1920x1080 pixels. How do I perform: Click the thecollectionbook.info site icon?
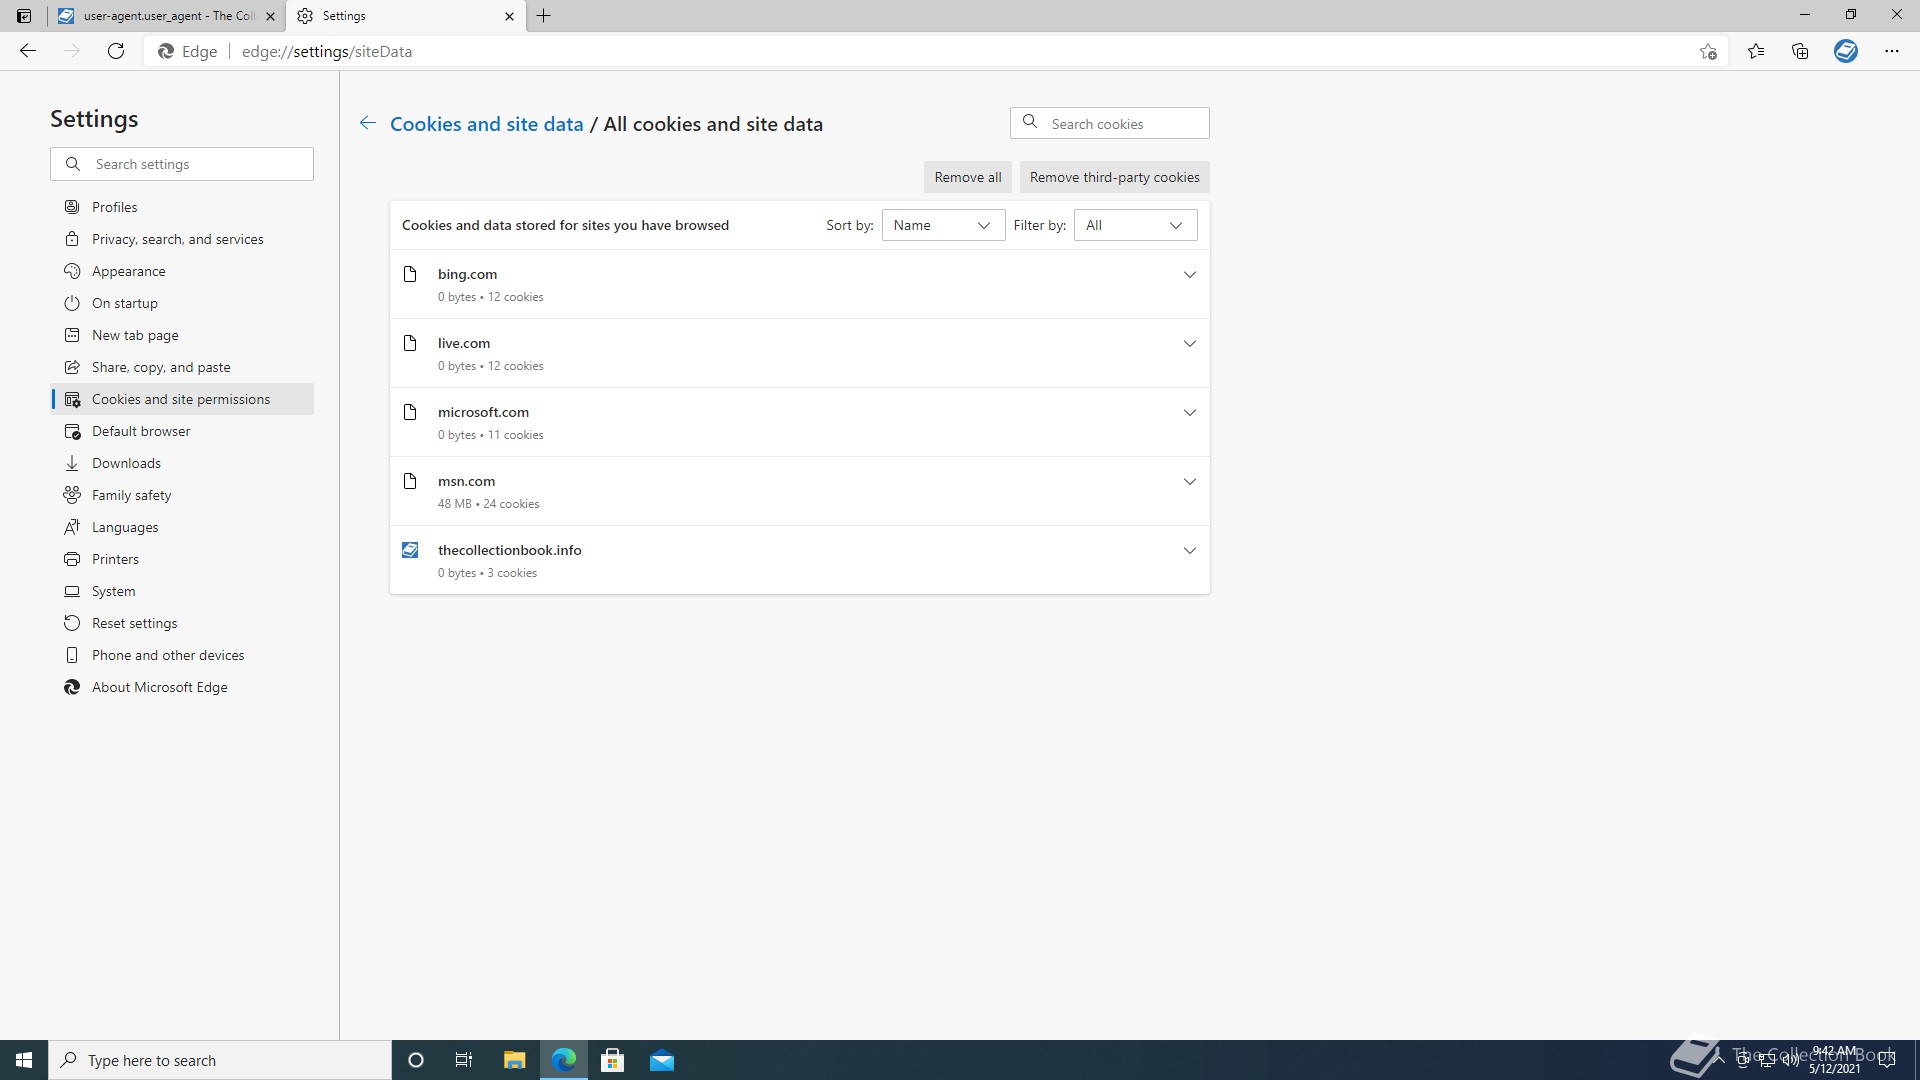[x=410, y=550]
